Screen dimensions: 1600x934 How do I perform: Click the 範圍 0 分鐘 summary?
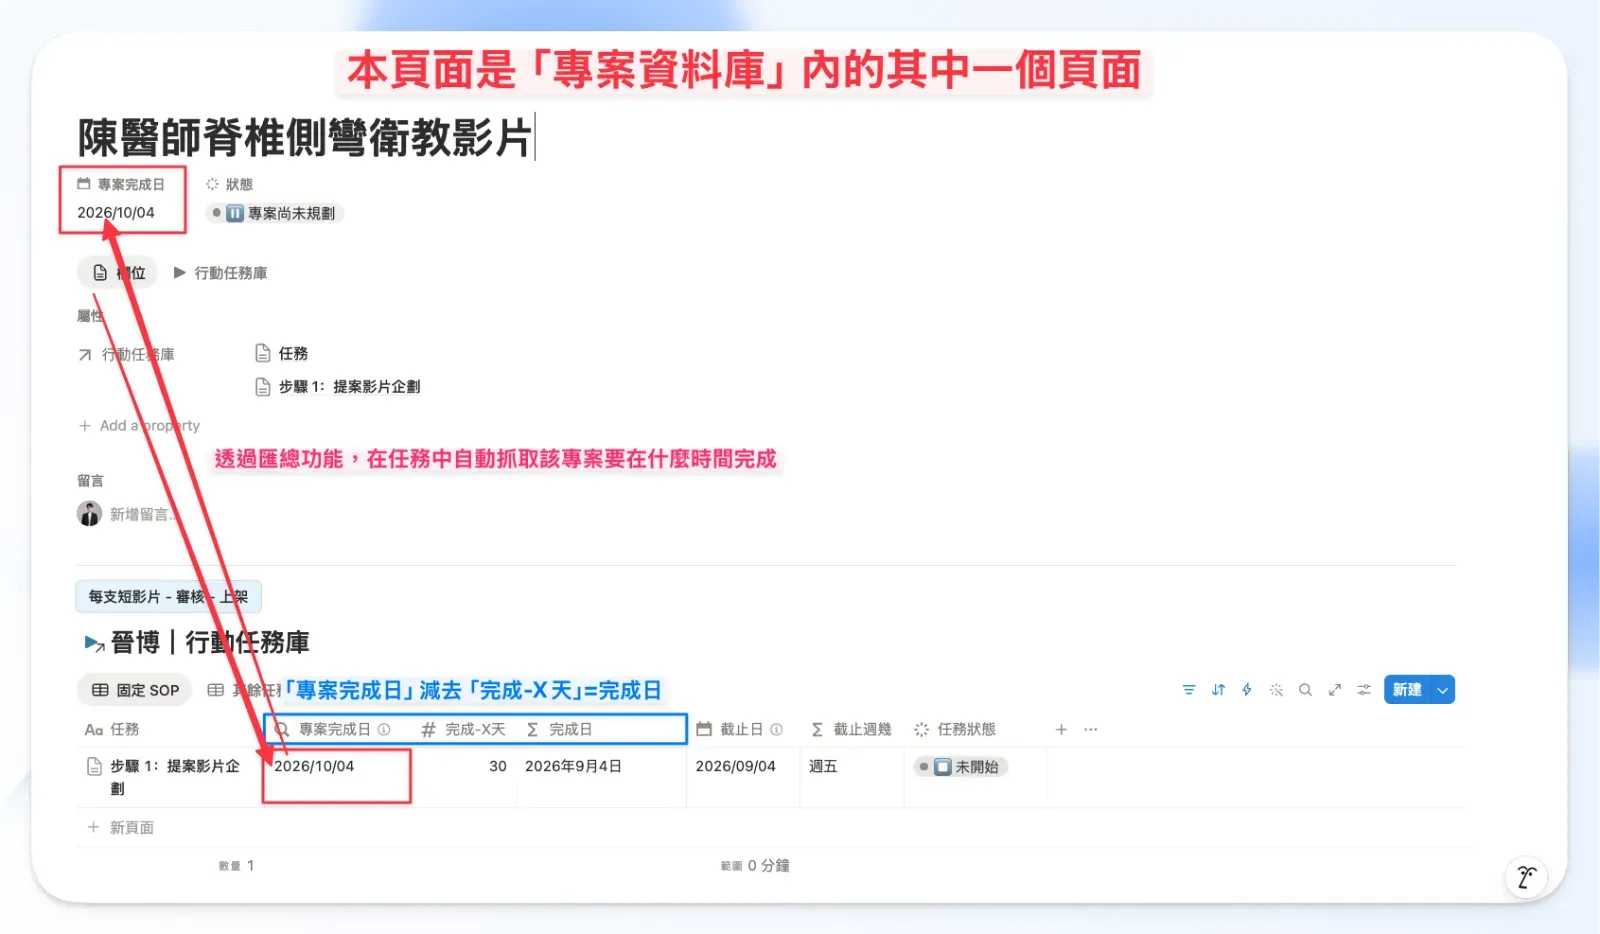click(755, 866)
